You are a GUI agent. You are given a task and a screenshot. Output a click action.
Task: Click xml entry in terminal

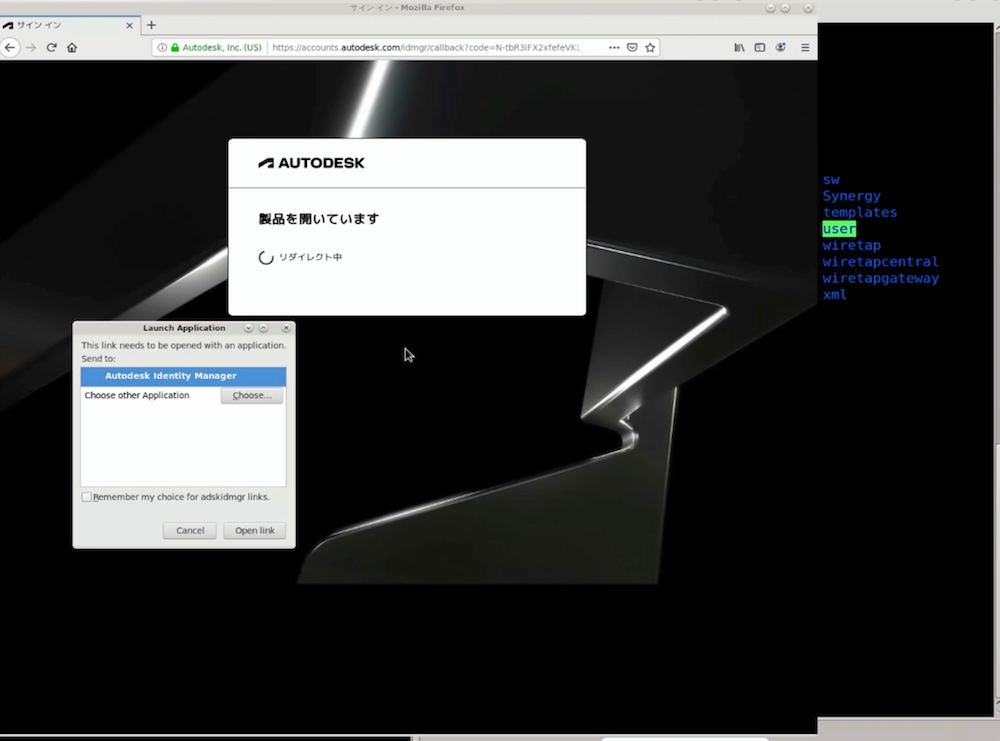(x=835, y=295)
